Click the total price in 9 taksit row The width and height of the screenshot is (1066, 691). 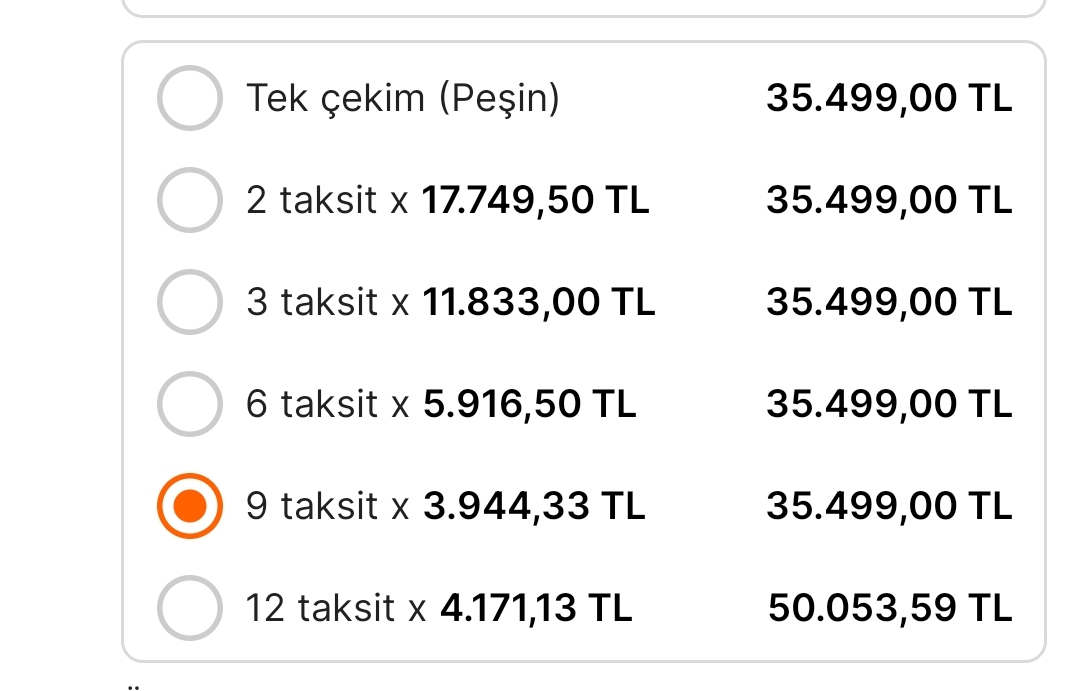coord(889,506)
